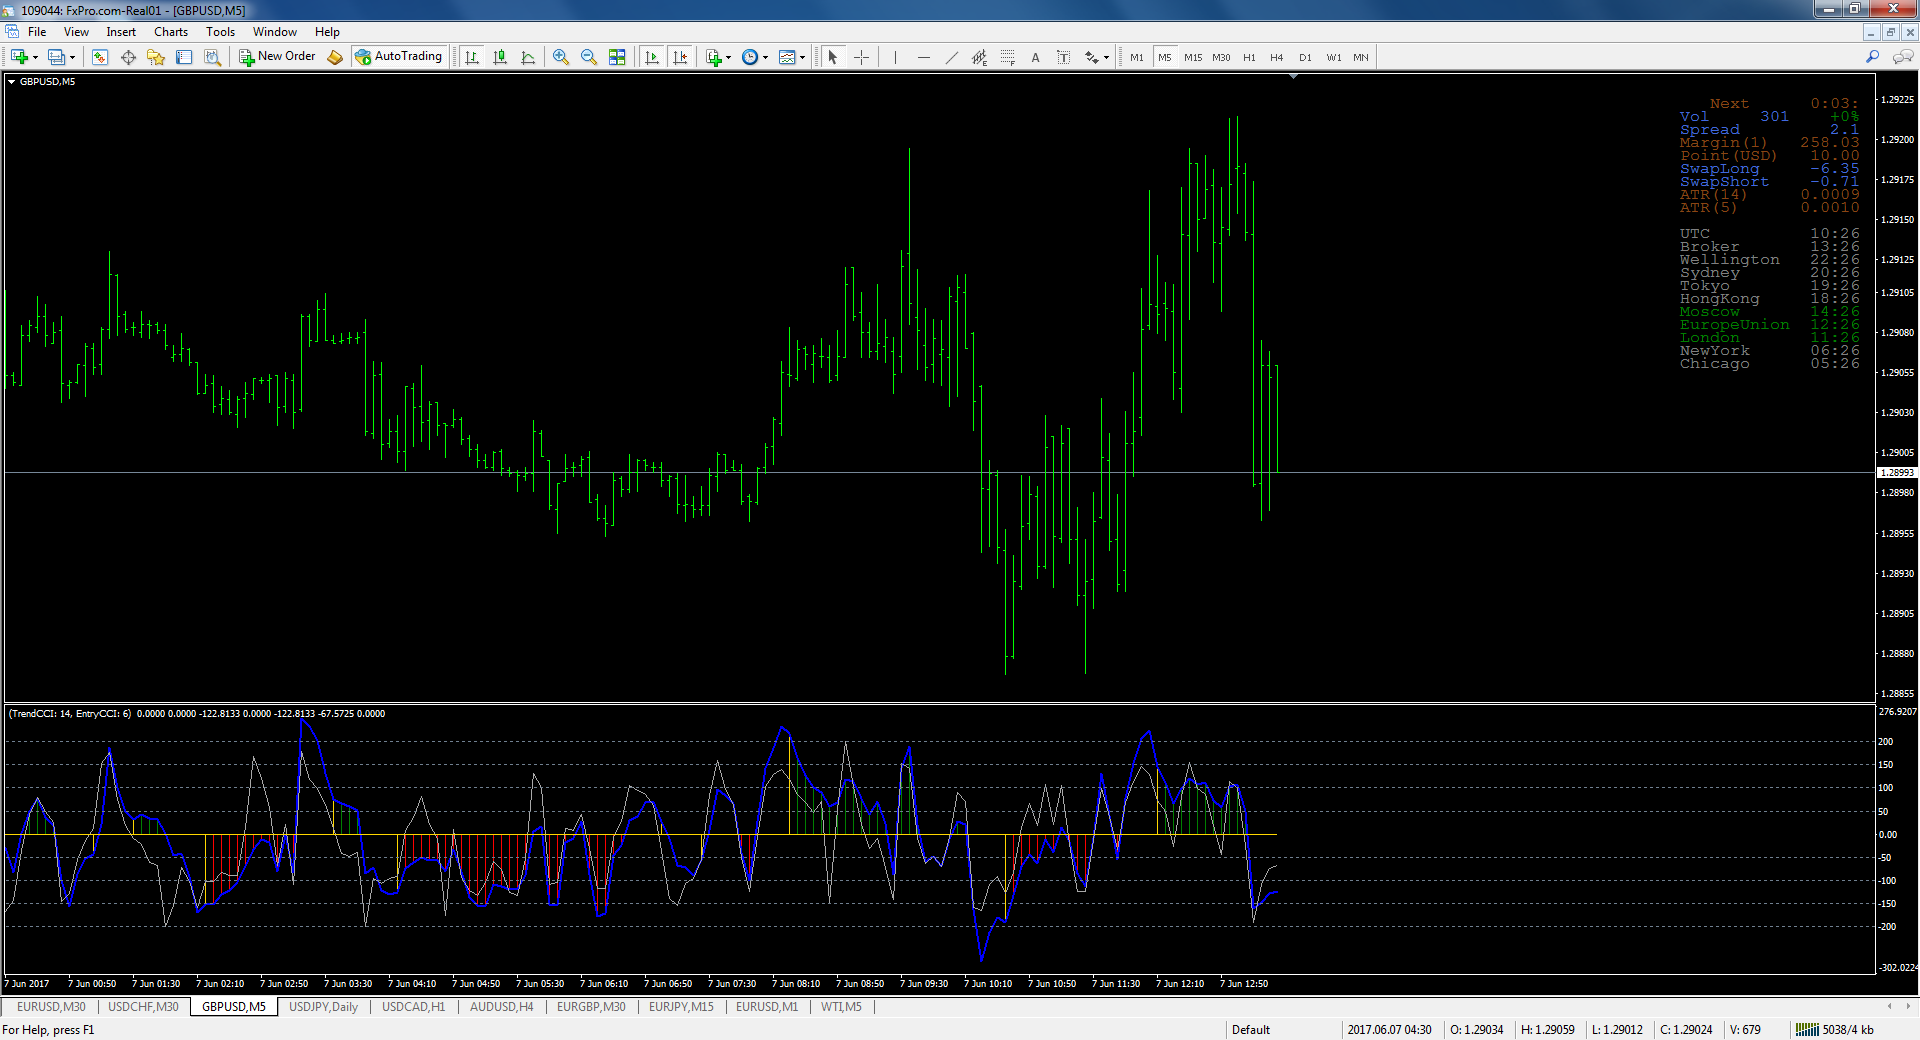Expand the GBPUSD,M5 chart title arrow
This screenshot has width=1920, height=1040.
pos(12,82)
